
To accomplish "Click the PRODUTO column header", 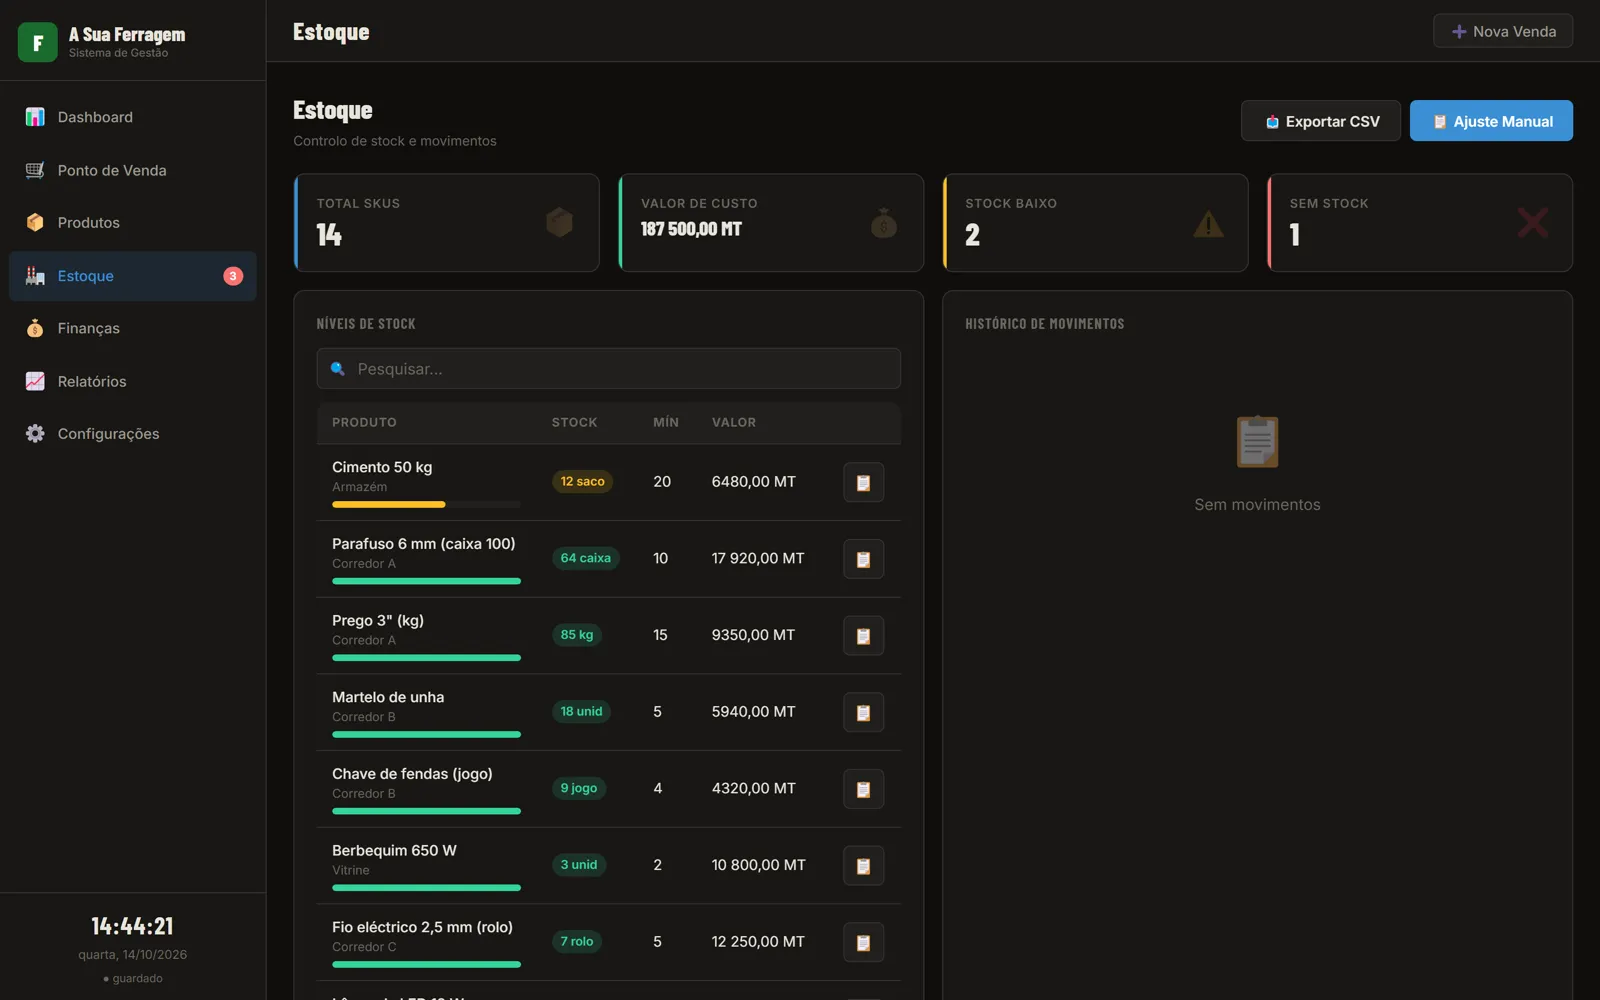I will tap(364, 422).
